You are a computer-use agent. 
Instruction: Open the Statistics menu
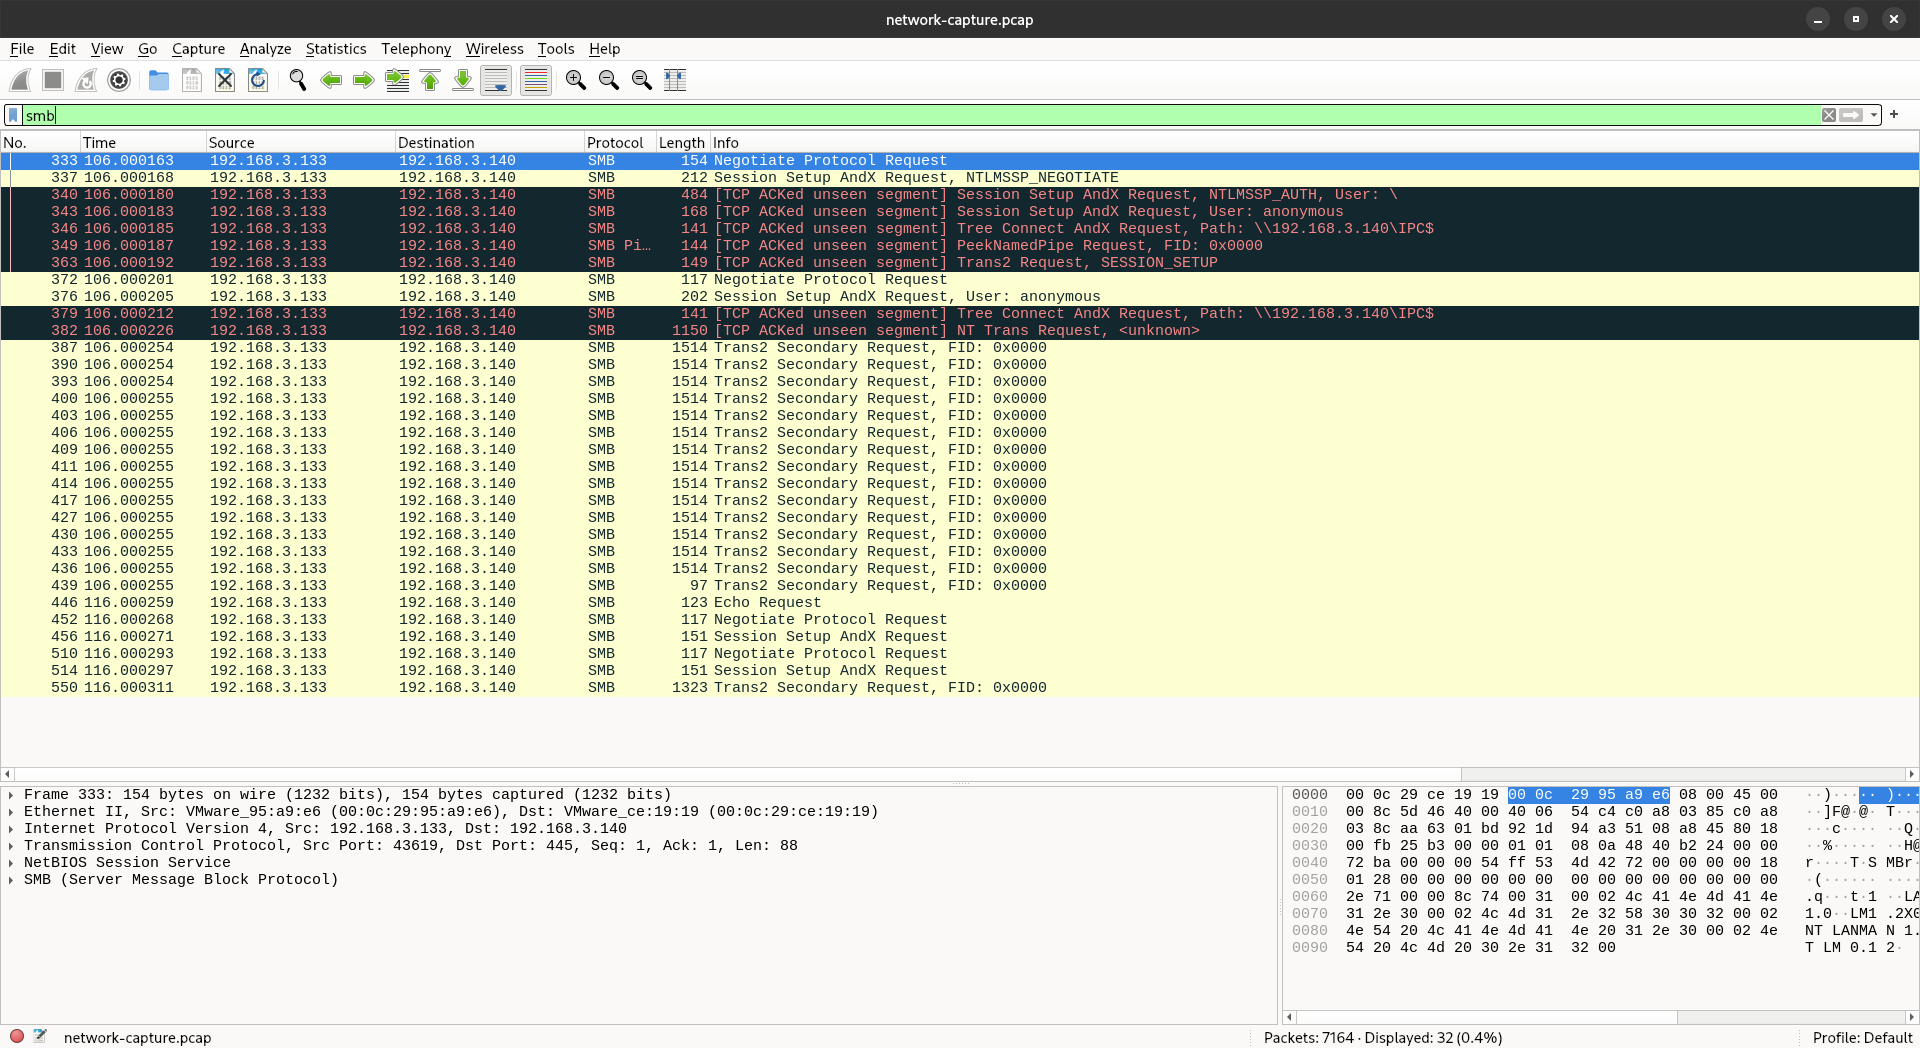tap(335, 49)
